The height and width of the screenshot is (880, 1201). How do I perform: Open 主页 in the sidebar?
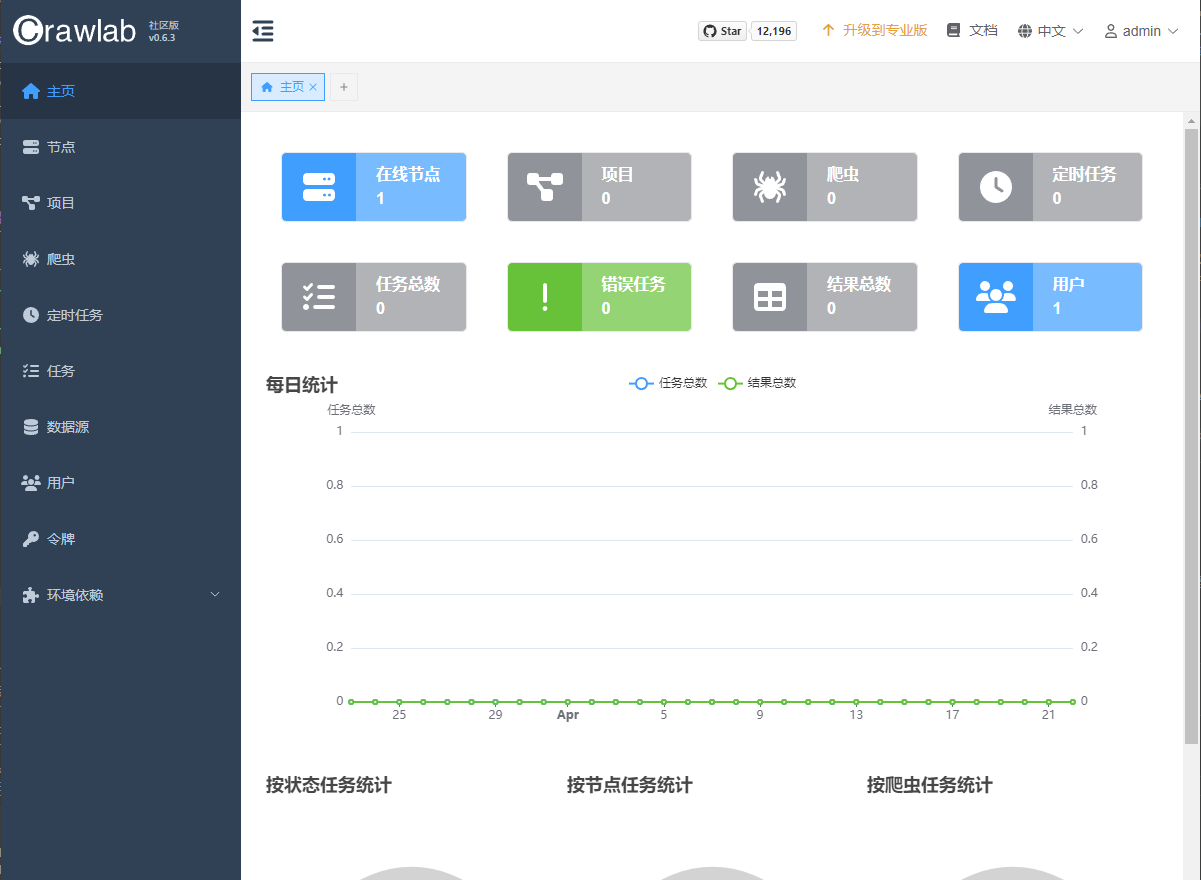tap(120, 91)
